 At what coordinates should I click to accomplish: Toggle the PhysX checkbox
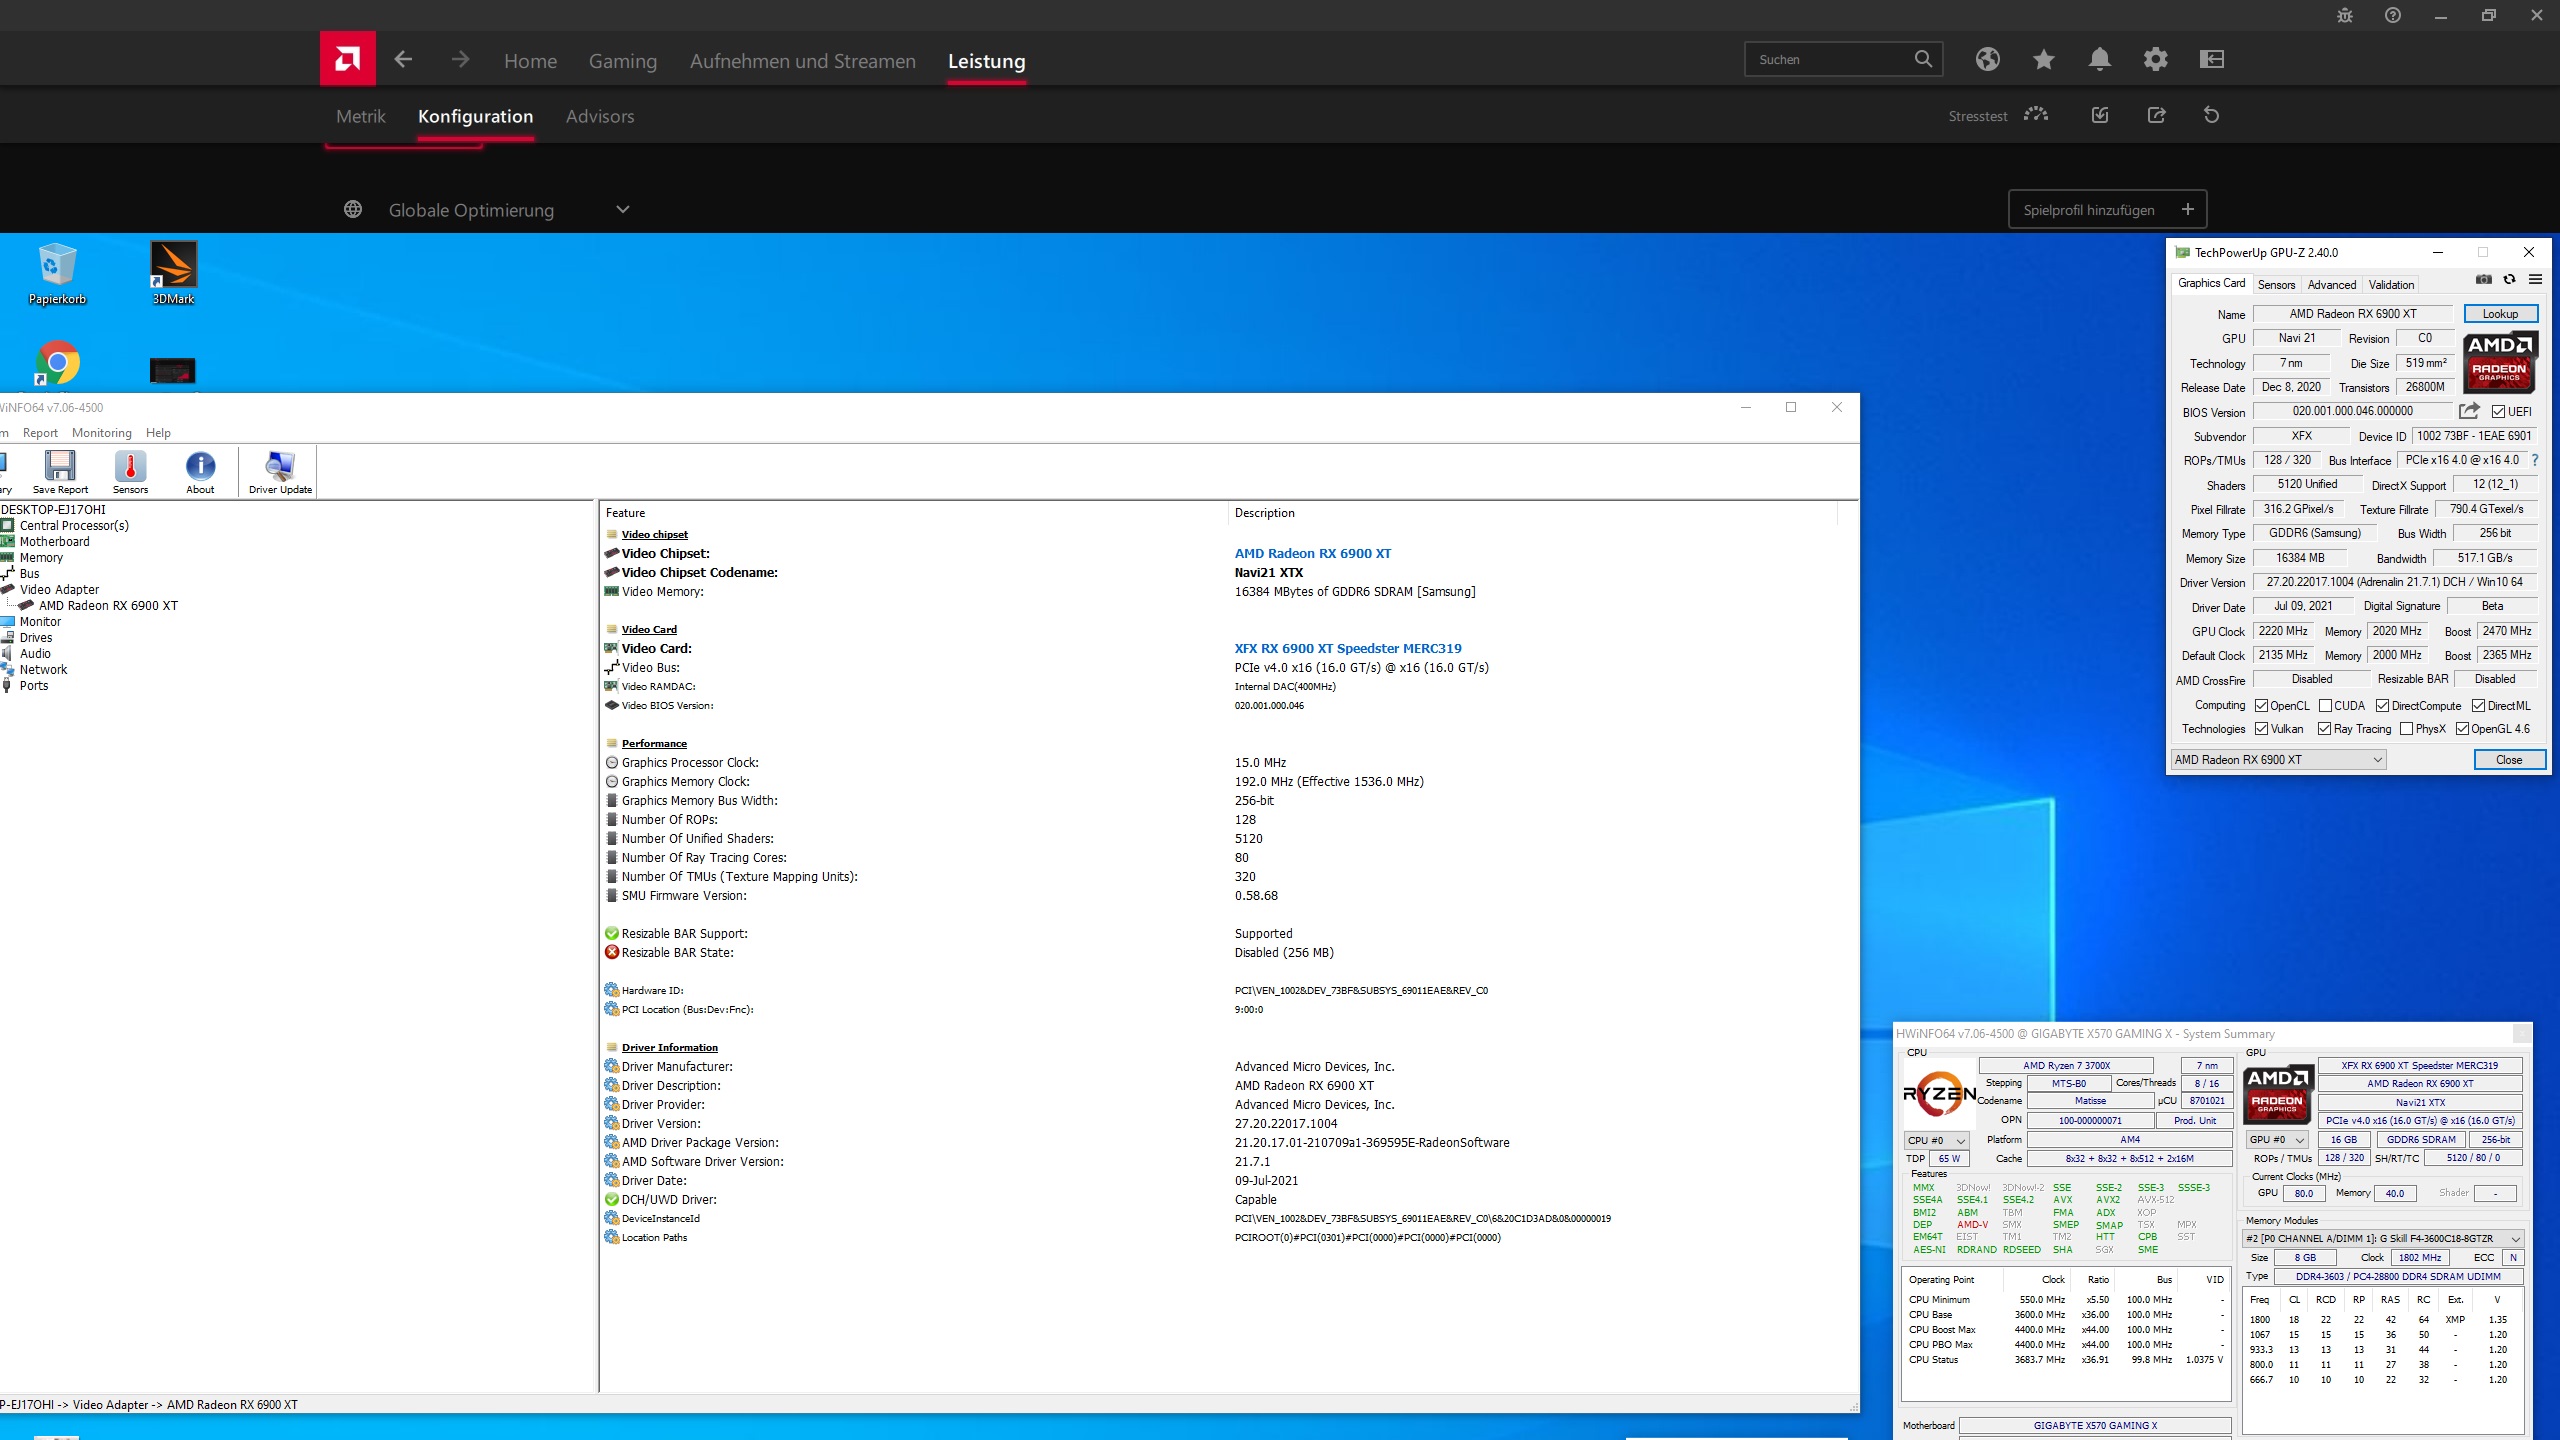coord(2407,729)
